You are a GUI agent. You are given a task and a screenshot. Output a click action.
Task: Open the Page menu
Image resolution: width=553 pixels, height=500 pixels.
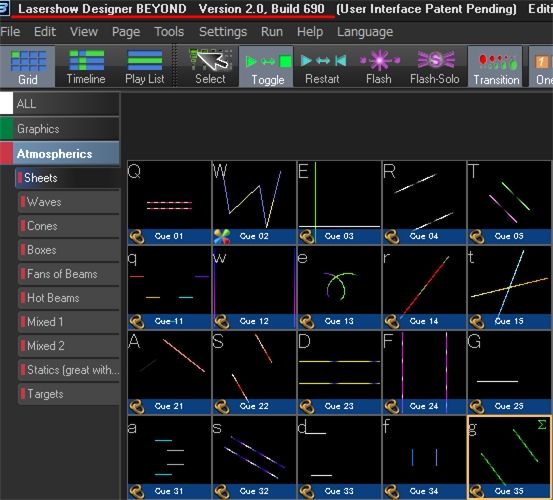coord(126,32)
